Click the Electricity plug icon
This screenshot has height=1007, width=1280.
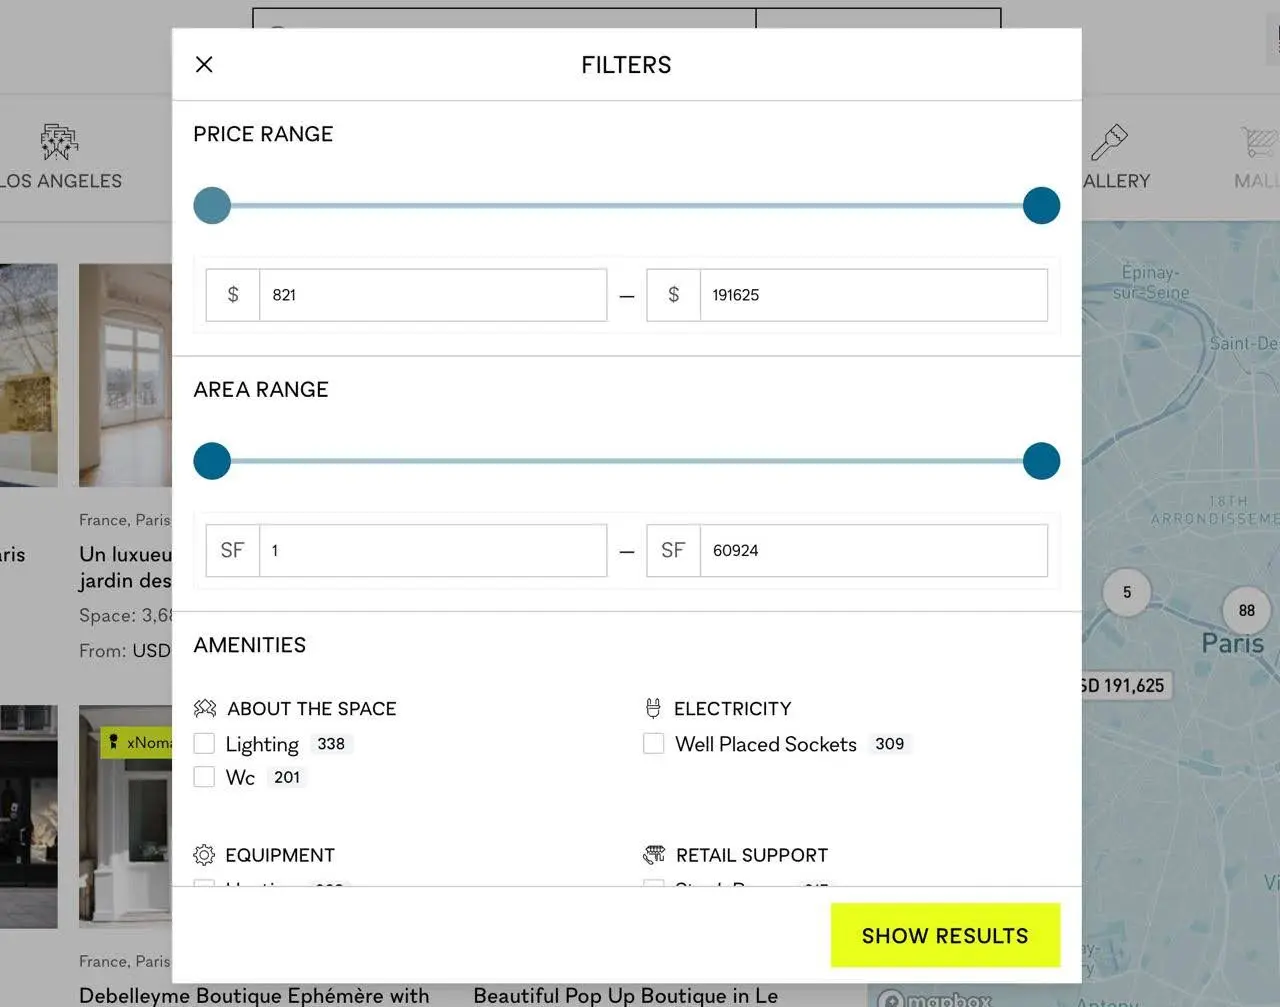point(655,708)
